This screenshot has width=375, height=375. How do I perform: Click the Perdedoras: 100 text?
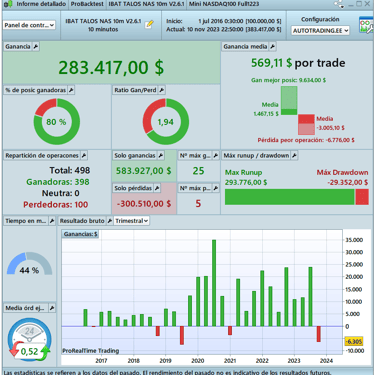(56, 204)
